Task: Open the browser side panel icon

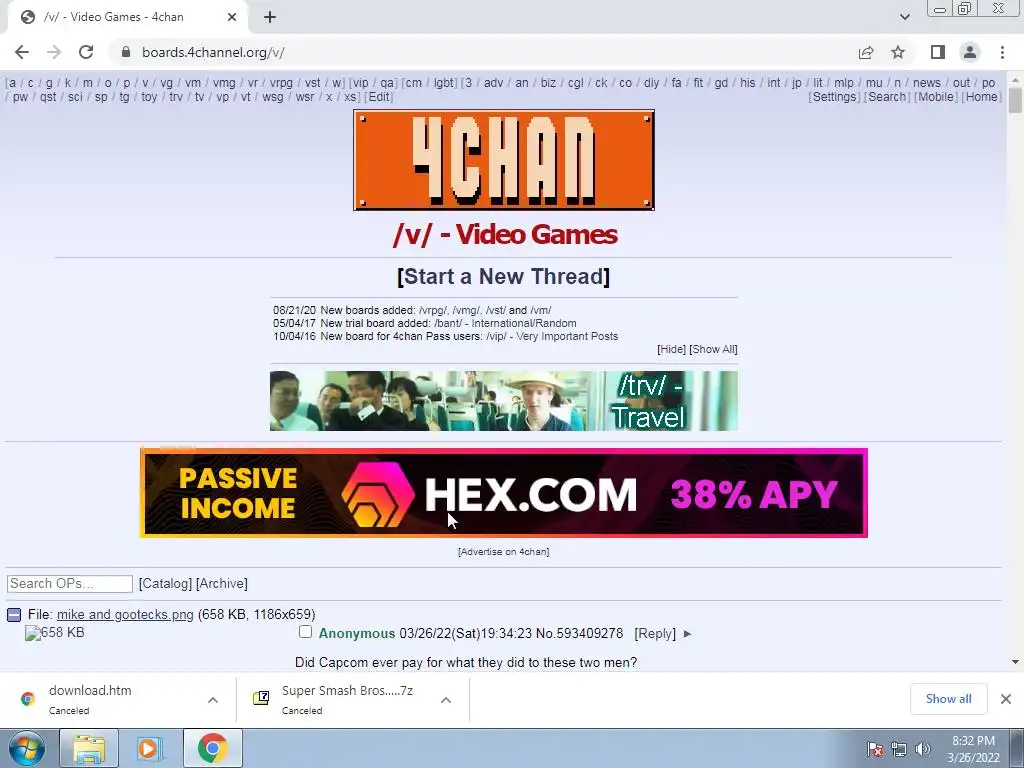Action: click(938, 52)
